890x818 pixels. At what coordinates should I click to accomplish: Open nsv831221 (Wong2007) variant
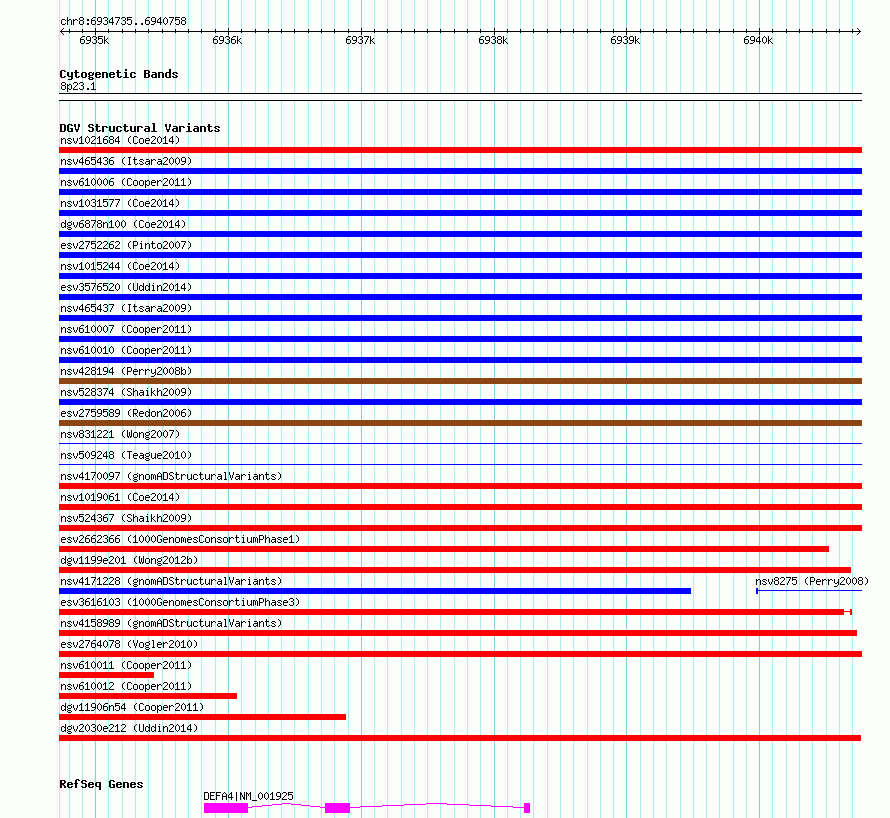tap(460, 443)
